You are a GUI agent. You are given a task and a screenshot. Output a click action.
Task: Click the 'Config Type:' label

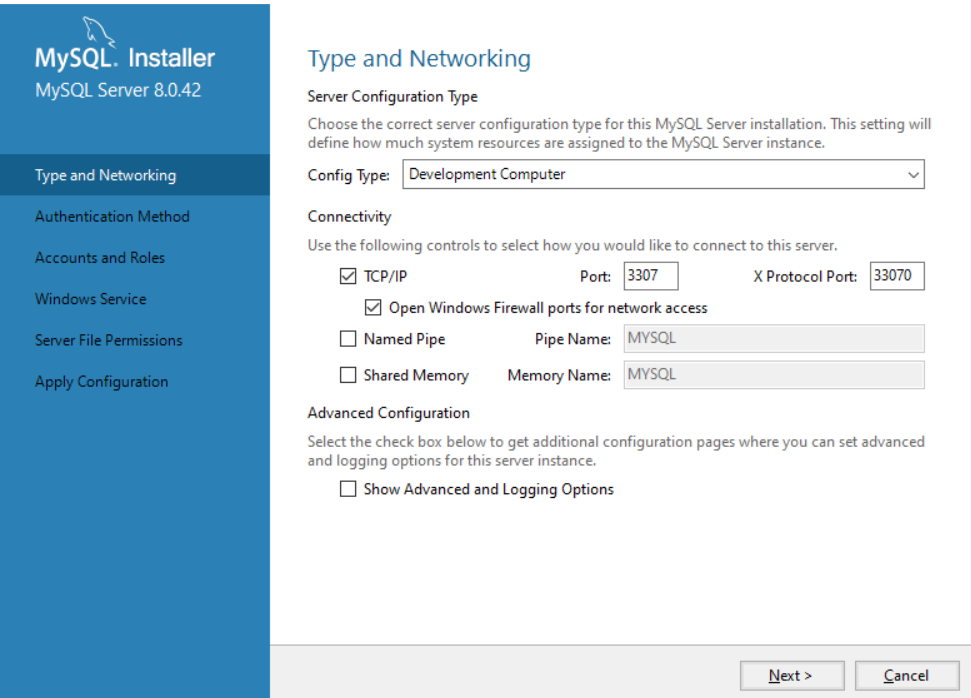(x=349, y=176)
